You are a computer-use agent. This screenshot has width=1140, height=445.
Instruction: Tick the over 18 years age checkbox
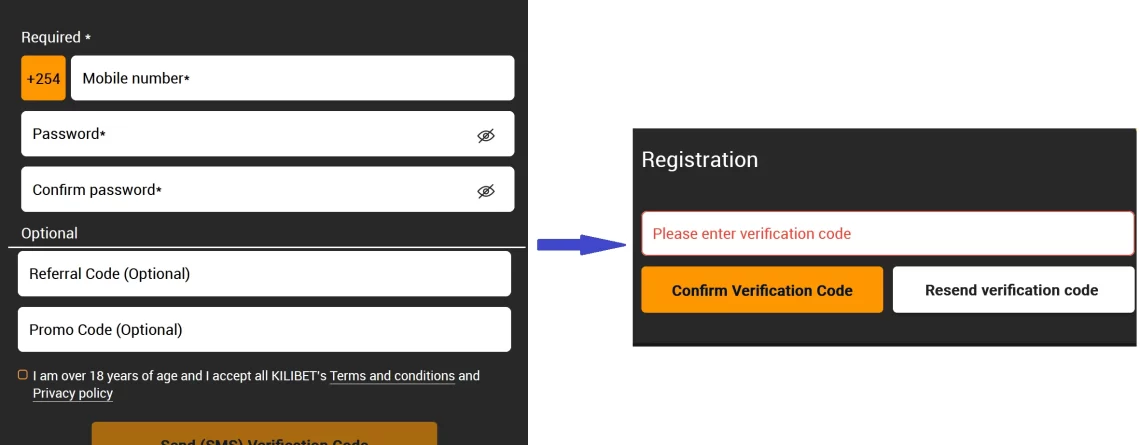23,375
